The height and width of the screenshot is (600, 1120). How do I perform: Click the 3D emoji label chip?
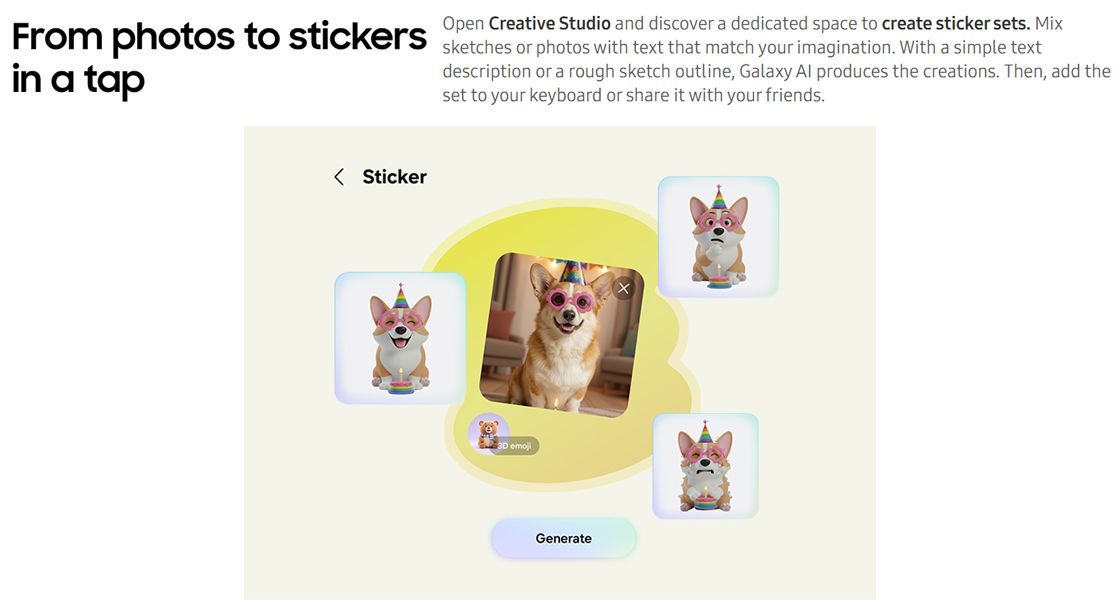pyautogui.click(x=516, y=446)
